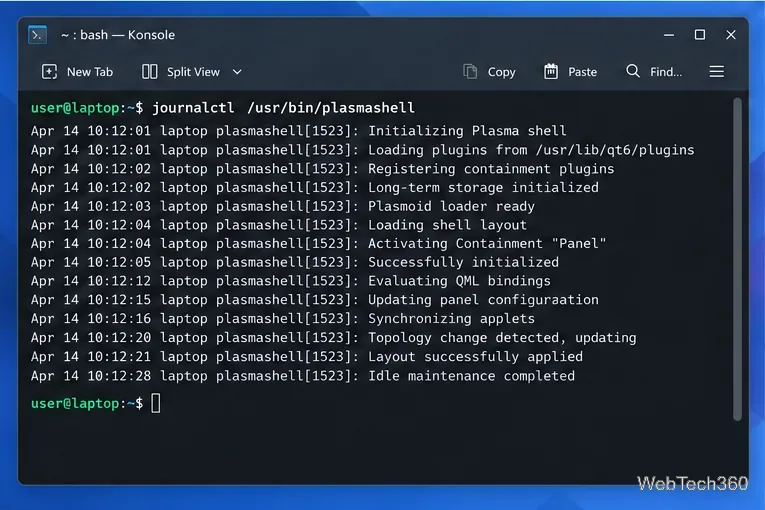The height and width of the screenshot is (510, 765).
Task: Click the cursor at the bottom prompt
Action: 156,404
